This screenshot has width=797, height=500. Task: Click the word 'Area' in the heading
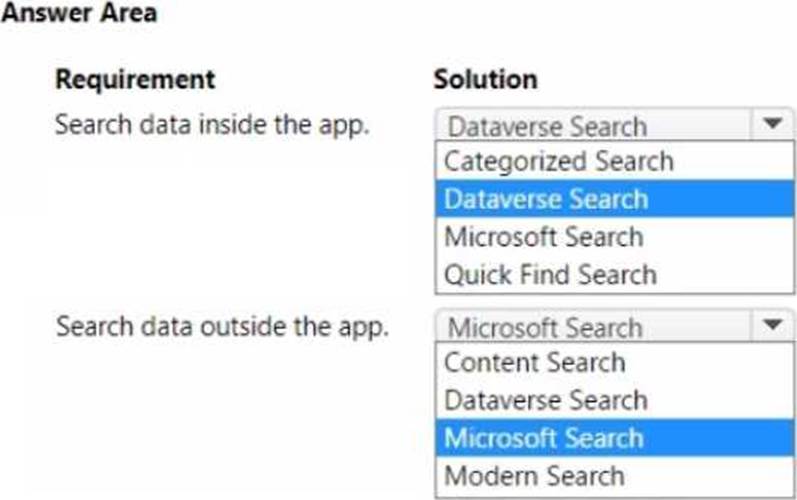128,14
